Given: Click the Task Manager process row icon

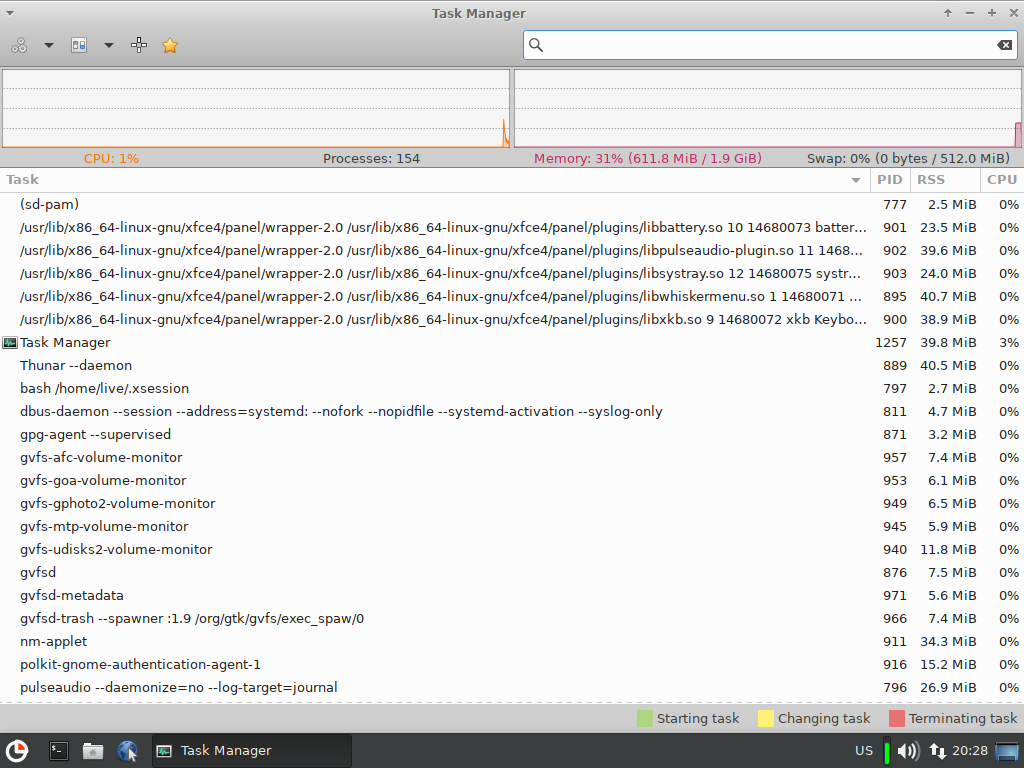Looking at the screenshot, I should click(x=10, y=342).
